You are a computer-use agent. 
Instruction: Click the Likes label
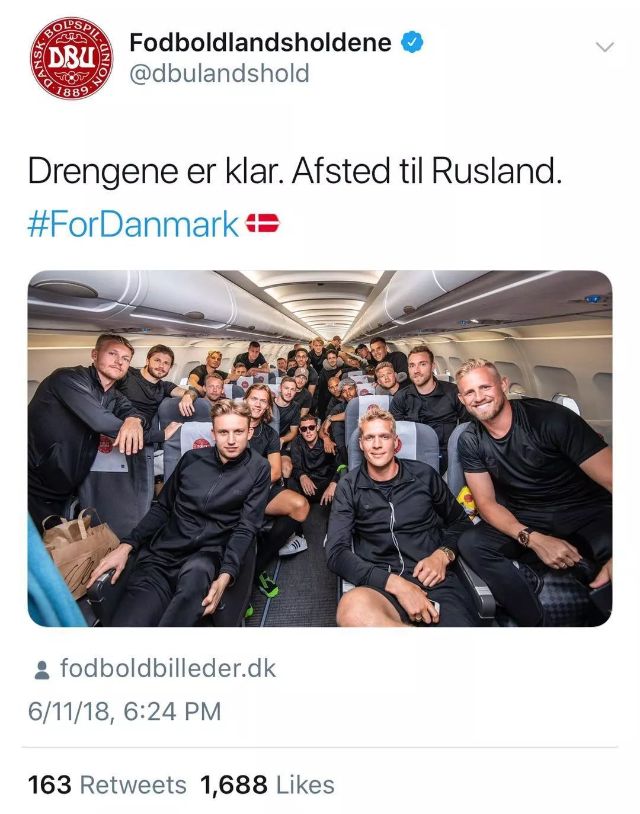pos(305,785)
